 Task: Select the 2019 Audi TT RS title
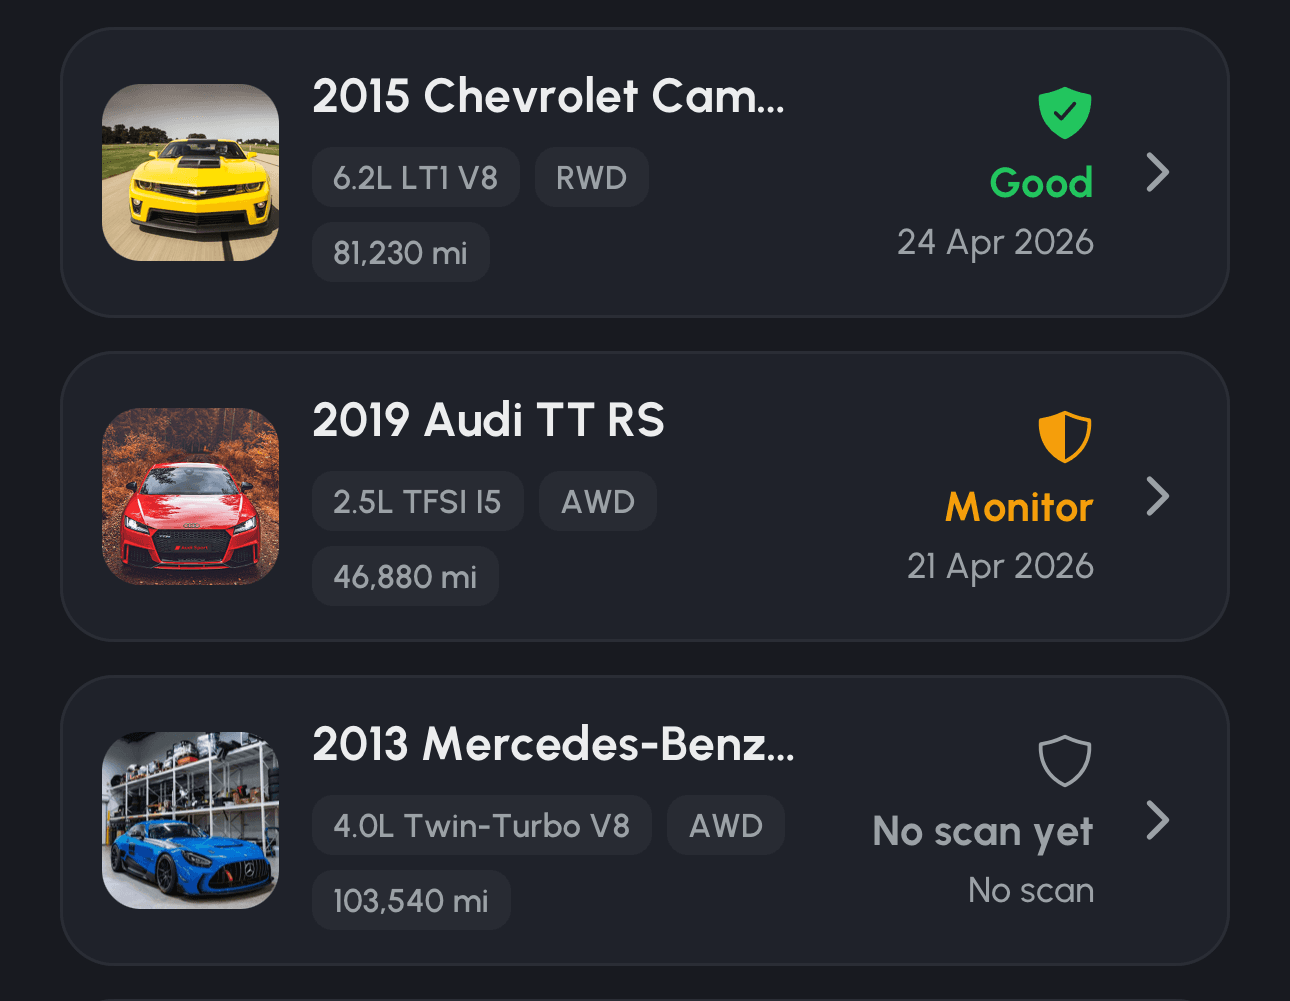(488, 420)
